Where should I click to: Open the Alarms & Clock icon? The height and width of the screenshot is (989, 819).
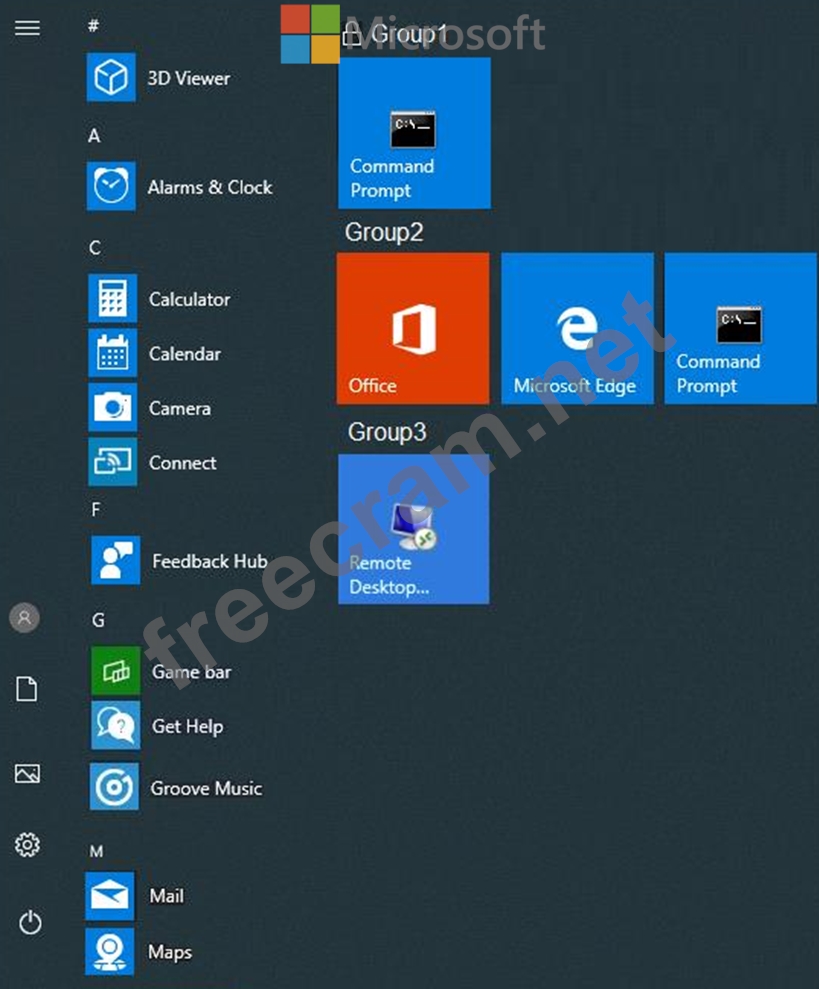tap(111, 186)
